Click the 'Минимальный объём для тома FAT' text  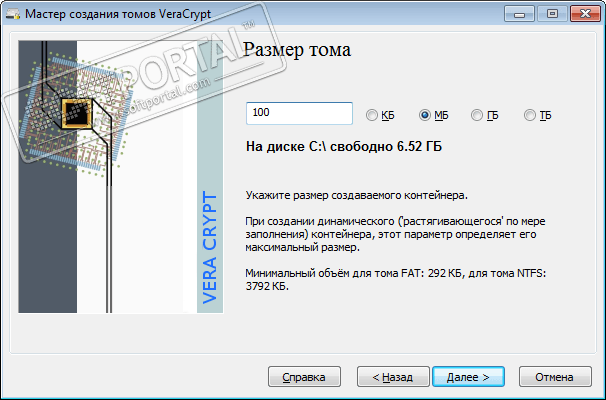coord(396,280)
